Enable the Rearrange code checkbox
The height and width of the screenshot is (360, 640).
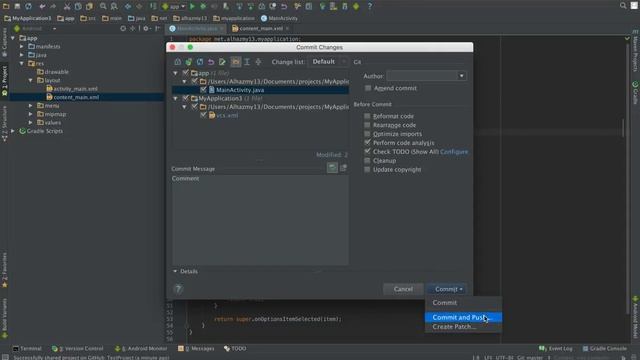pos(367,125)
